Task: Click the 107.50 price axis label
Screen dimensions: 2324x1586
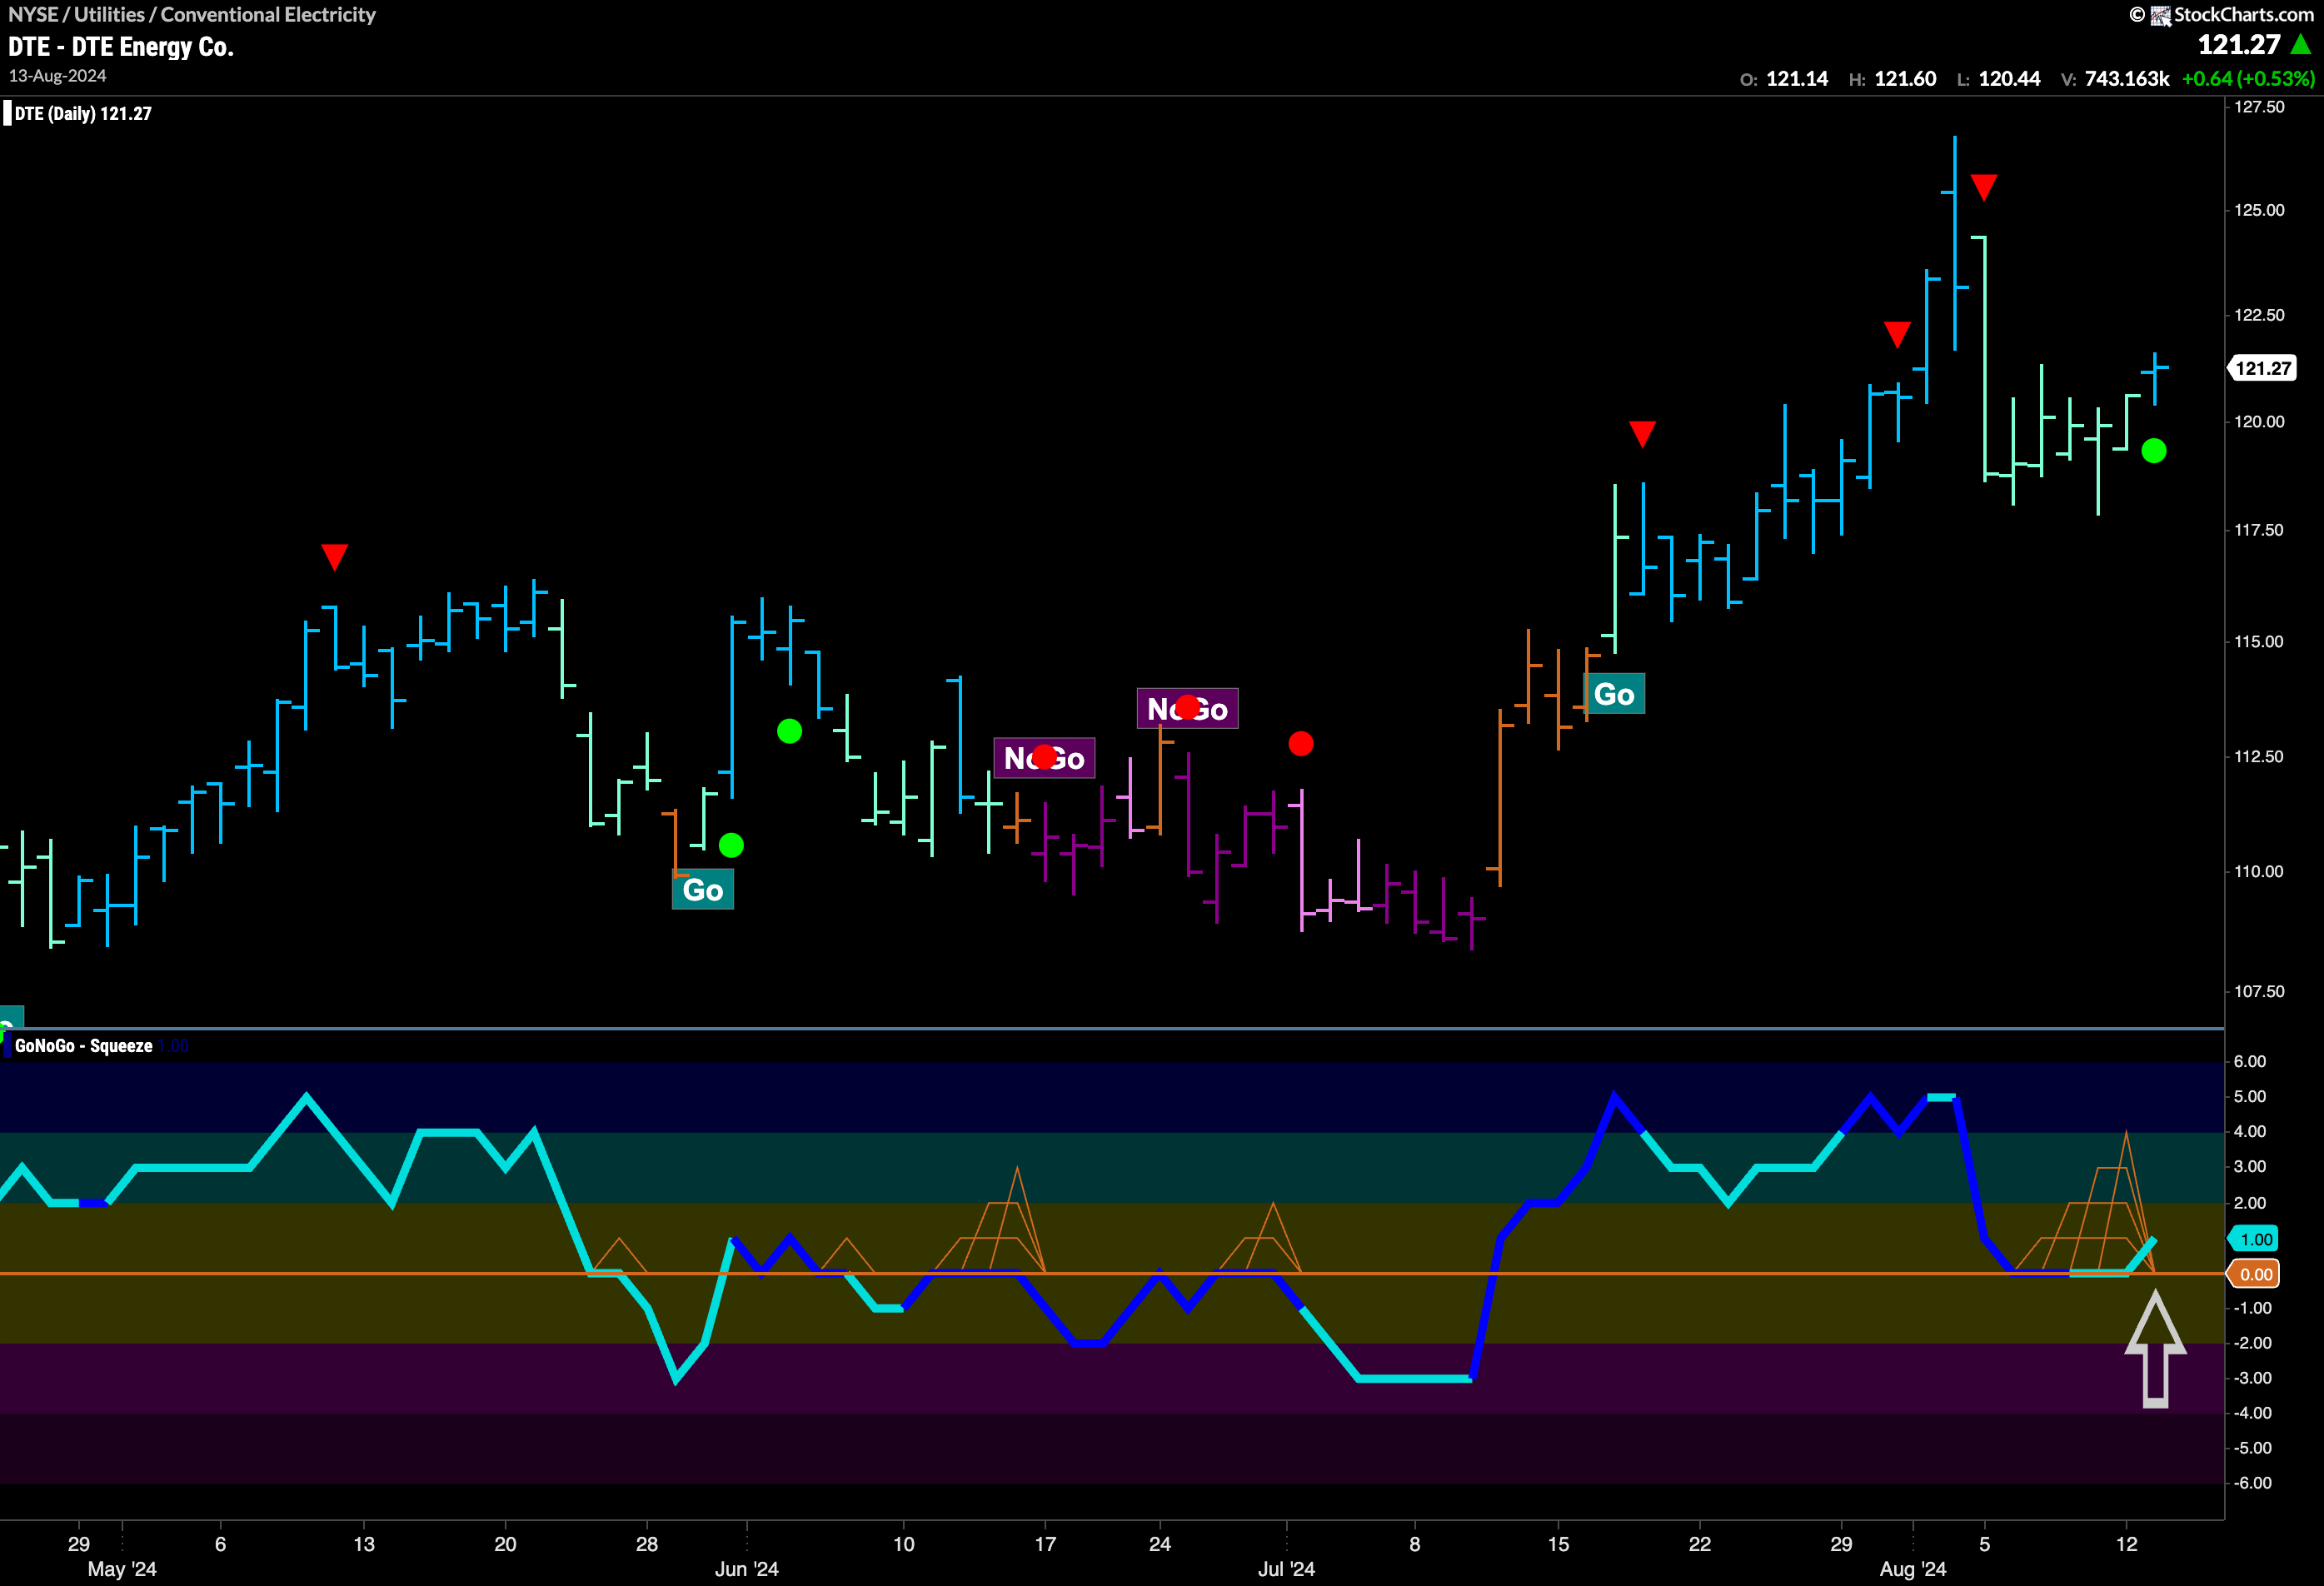Action: pyautogui.click(x=2260, y=992)
